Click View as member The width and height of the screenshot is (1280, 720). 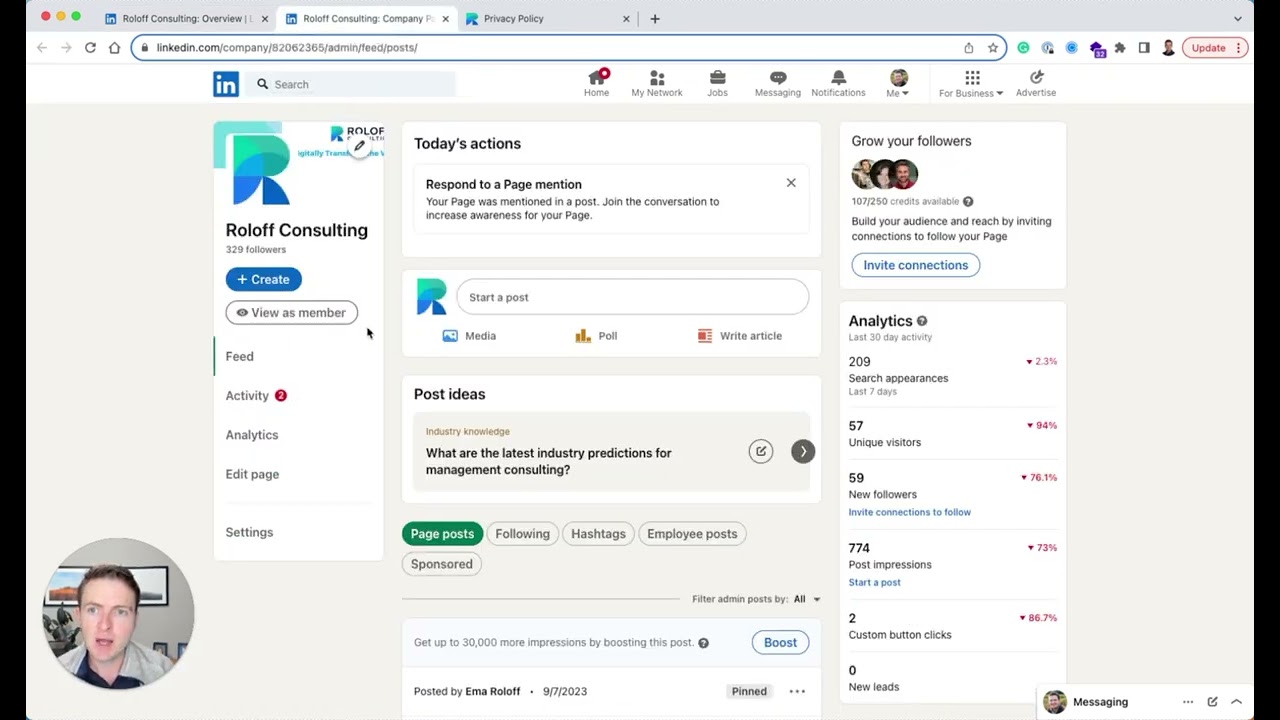tap(291, 313)
